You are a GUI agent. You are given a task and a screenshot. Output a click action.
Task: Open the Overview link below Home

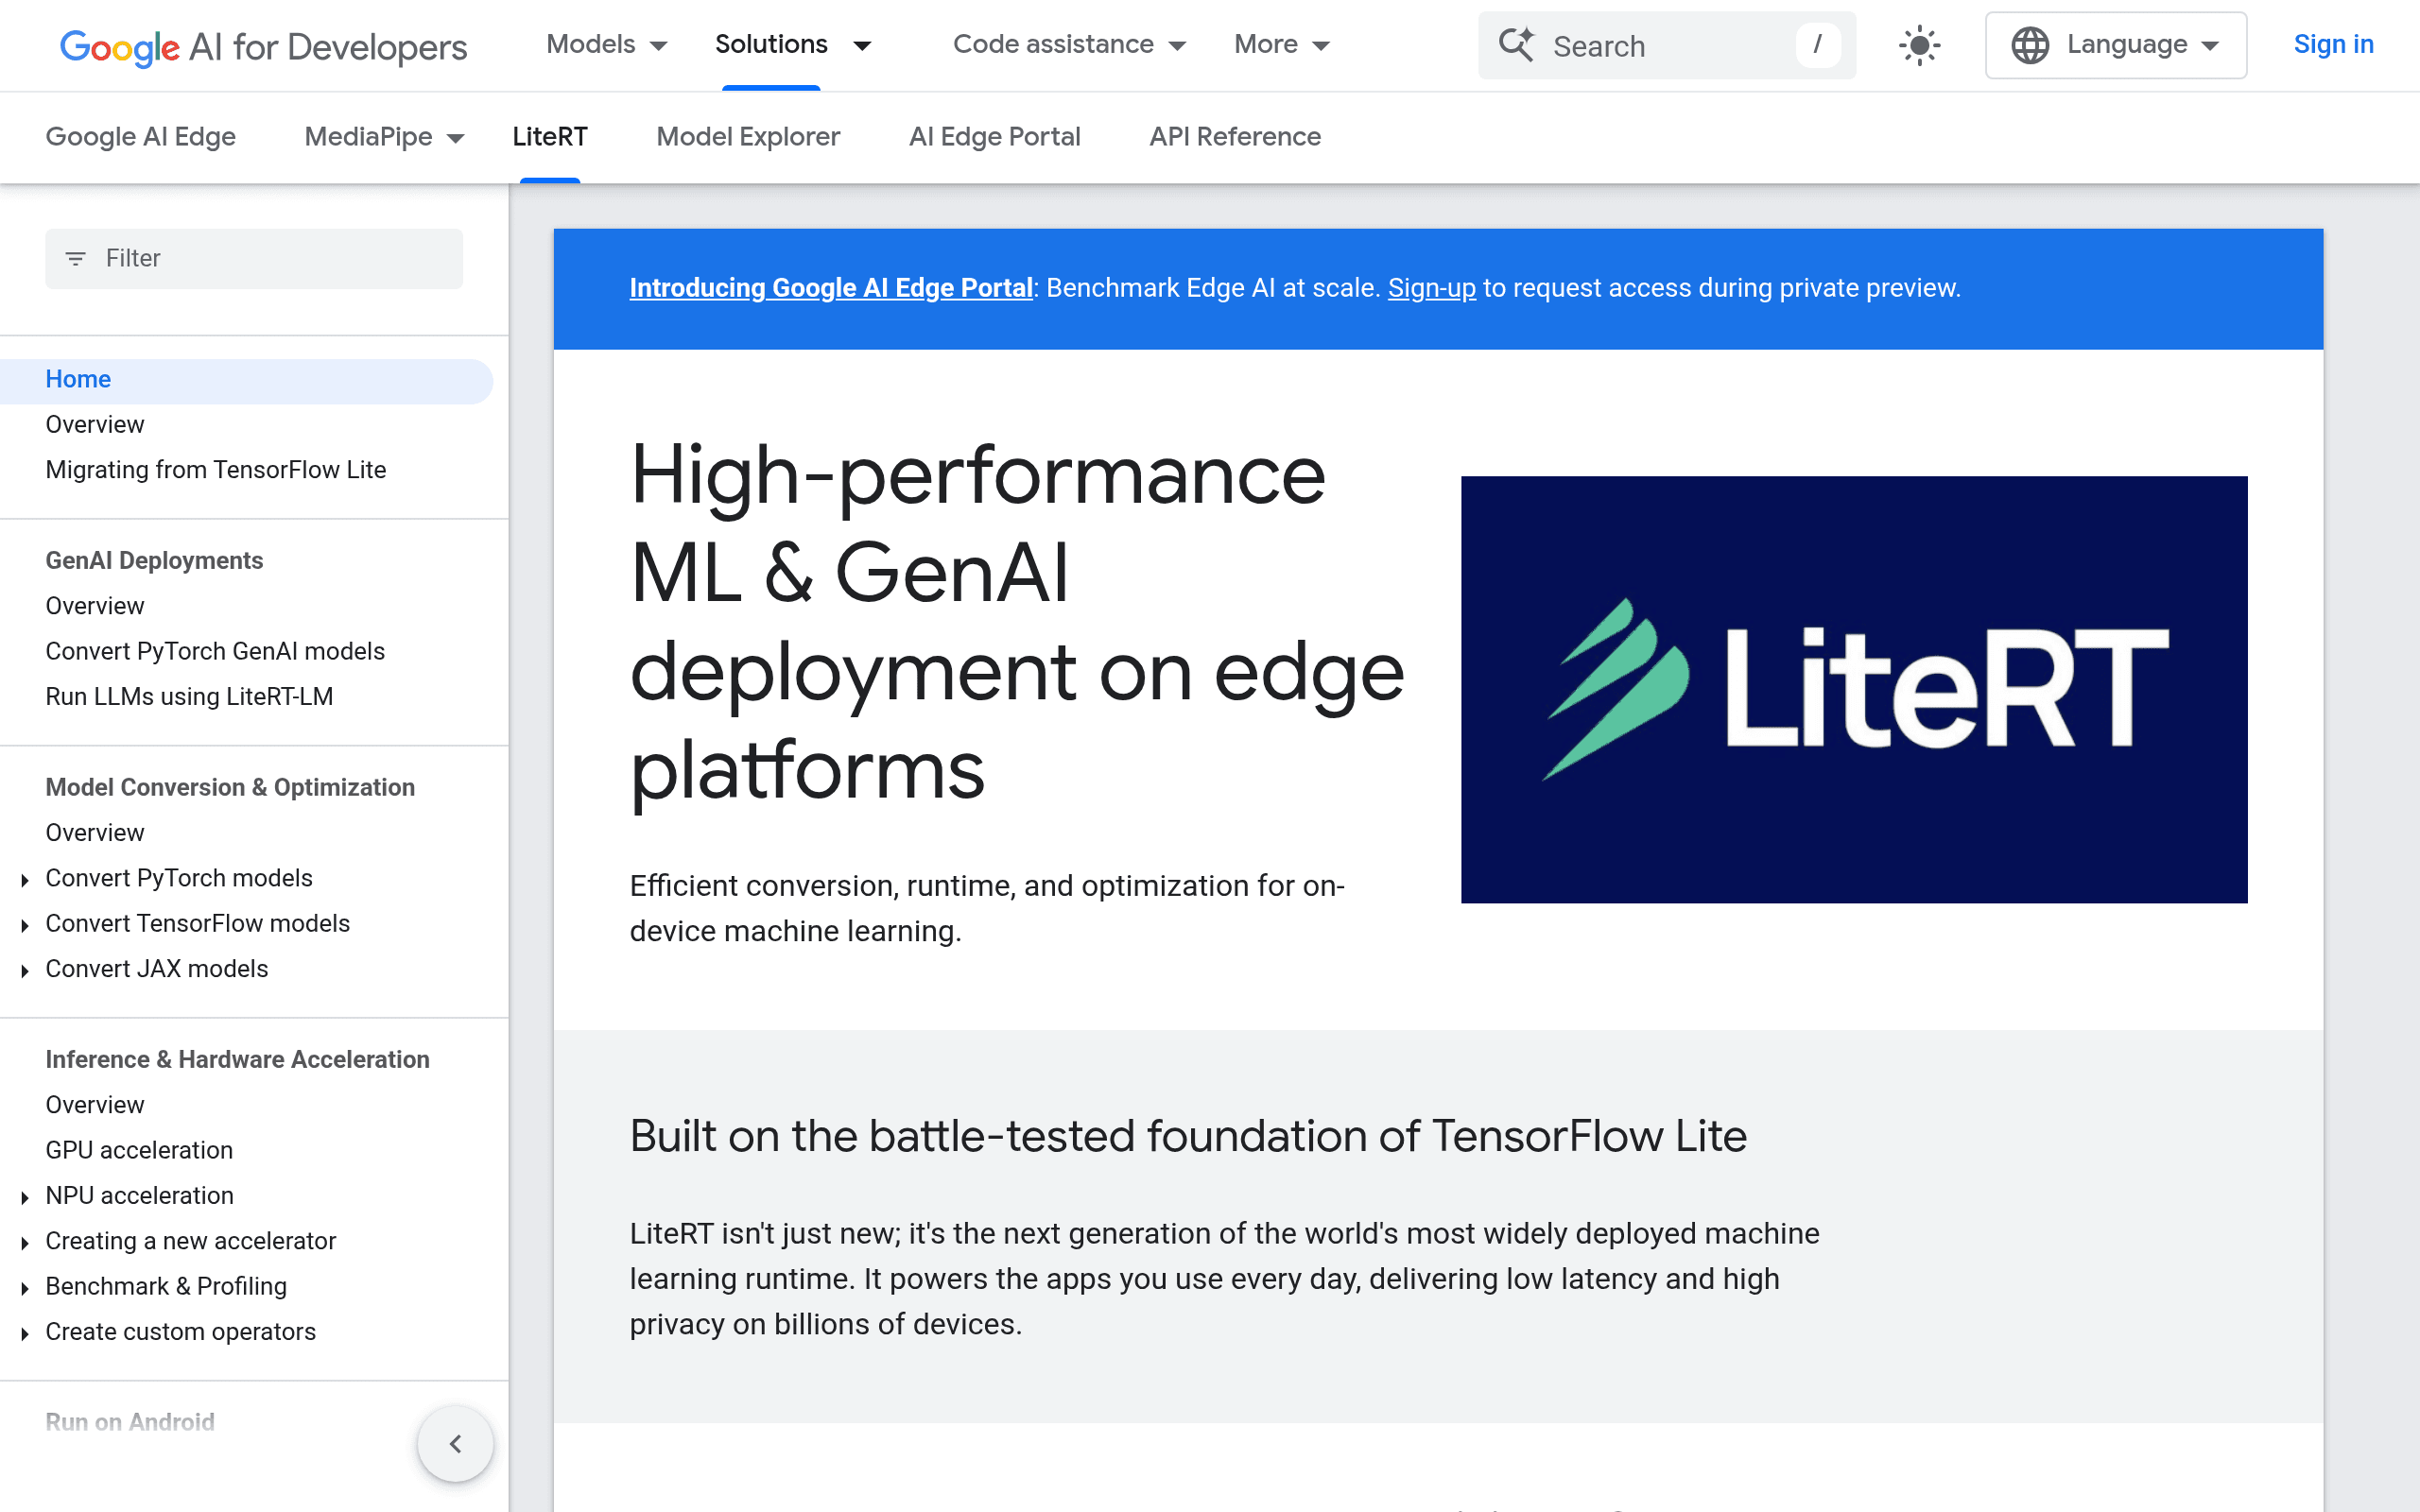point(95,425)
